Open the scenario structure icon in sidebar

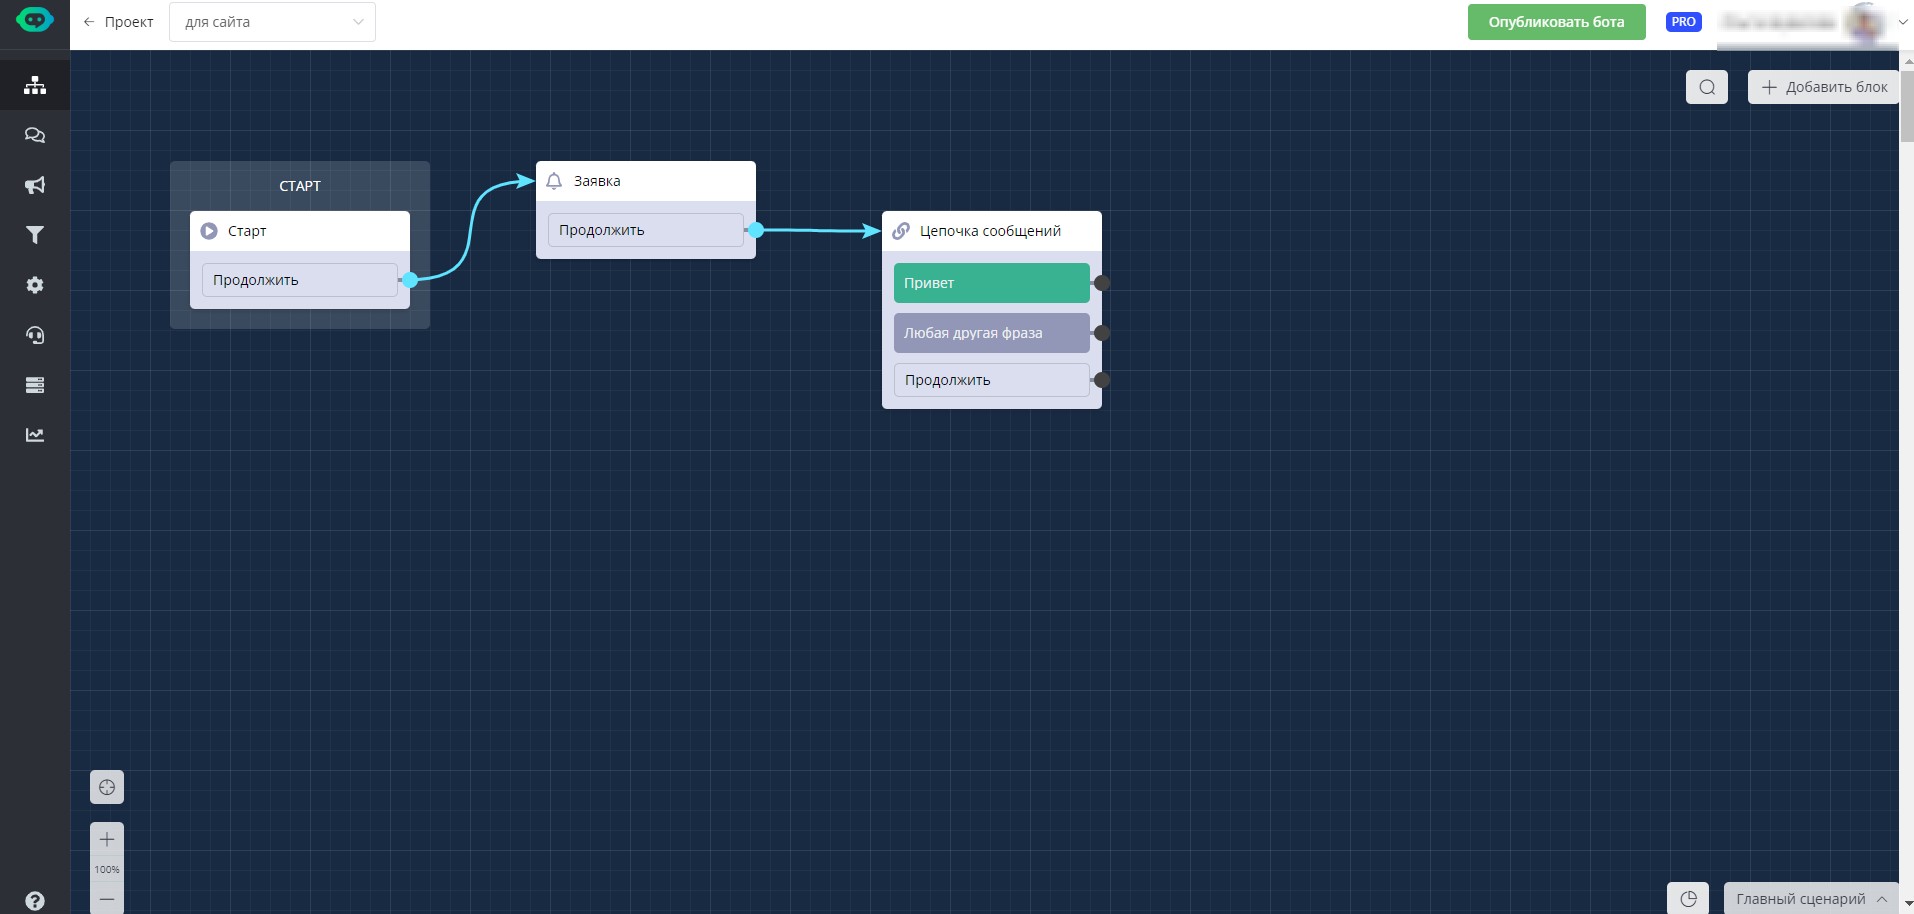coord(35,85)
